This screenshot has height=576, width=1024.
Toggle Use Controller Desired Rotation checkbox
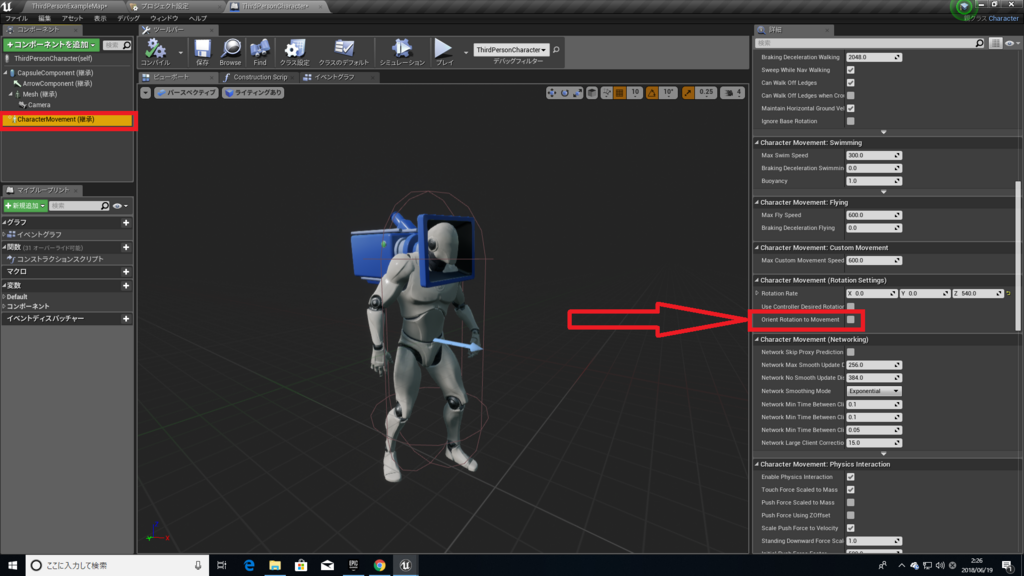click(850, 306)
